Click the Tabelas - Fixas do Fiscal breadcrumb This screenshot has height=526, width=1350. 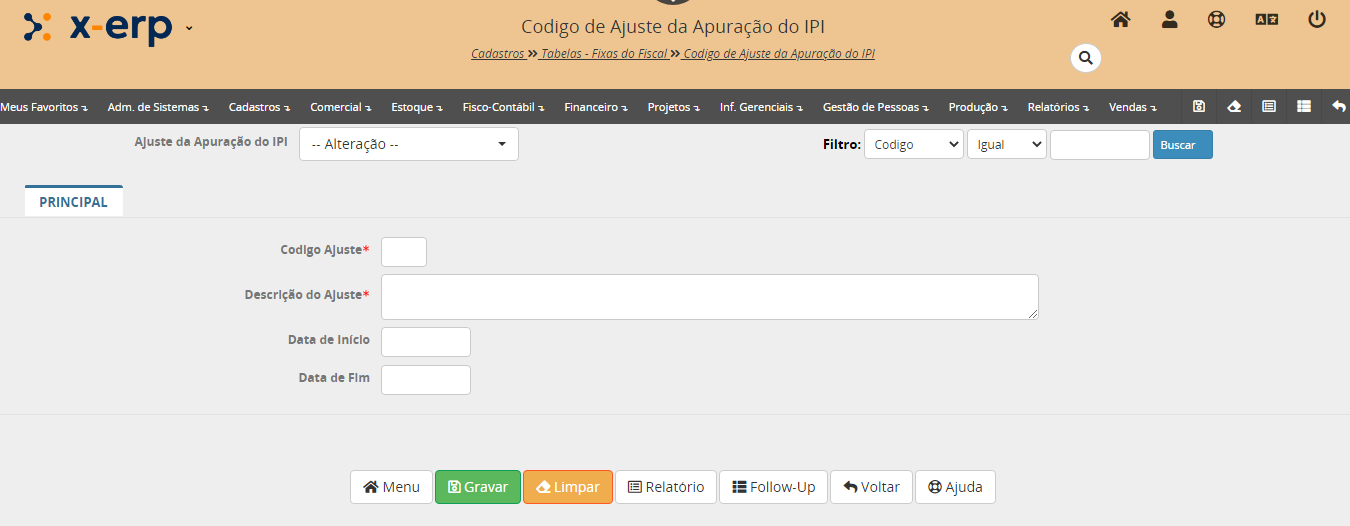point(604,54)
